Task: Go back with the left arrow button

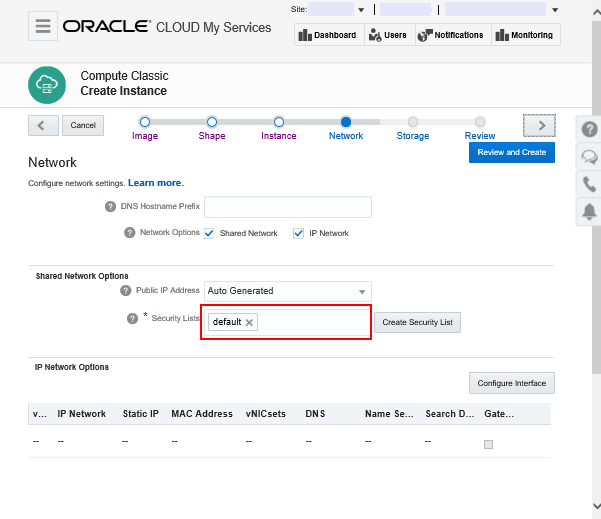Action: 43,125
